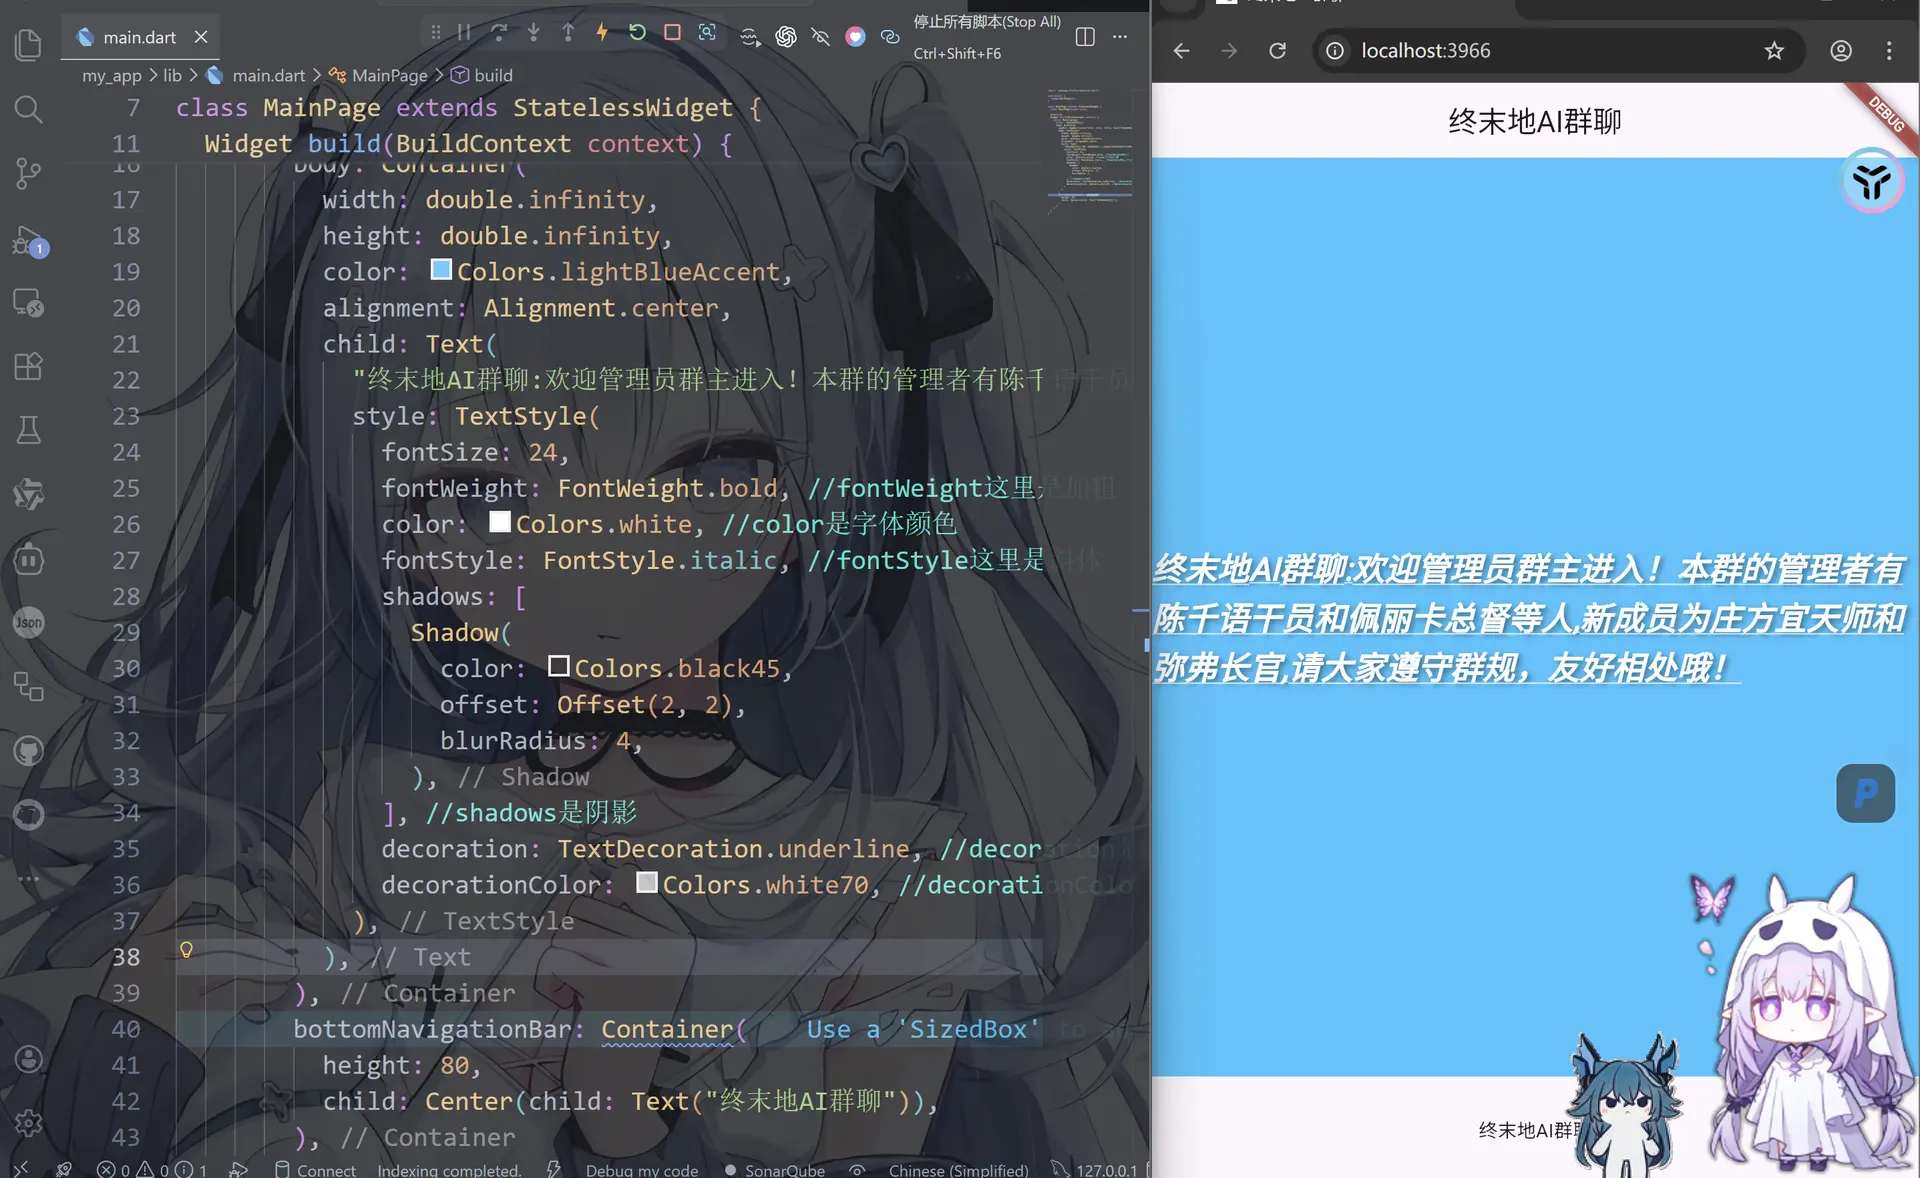Click the ChatGPT icon in editor toolbar

coord(786,37)
